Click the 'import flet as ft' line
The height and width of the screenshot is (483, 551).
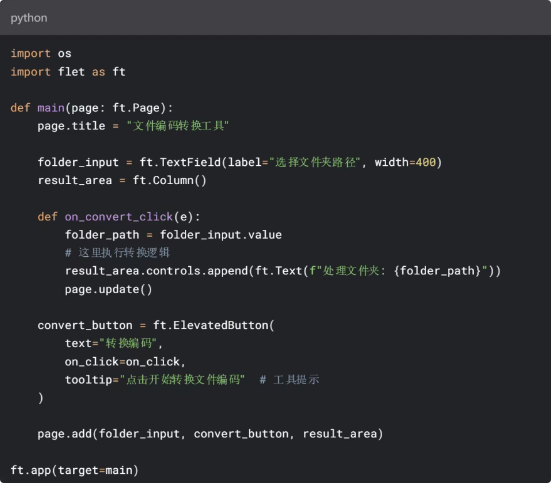pyautogui.click(x=68, y=72)
